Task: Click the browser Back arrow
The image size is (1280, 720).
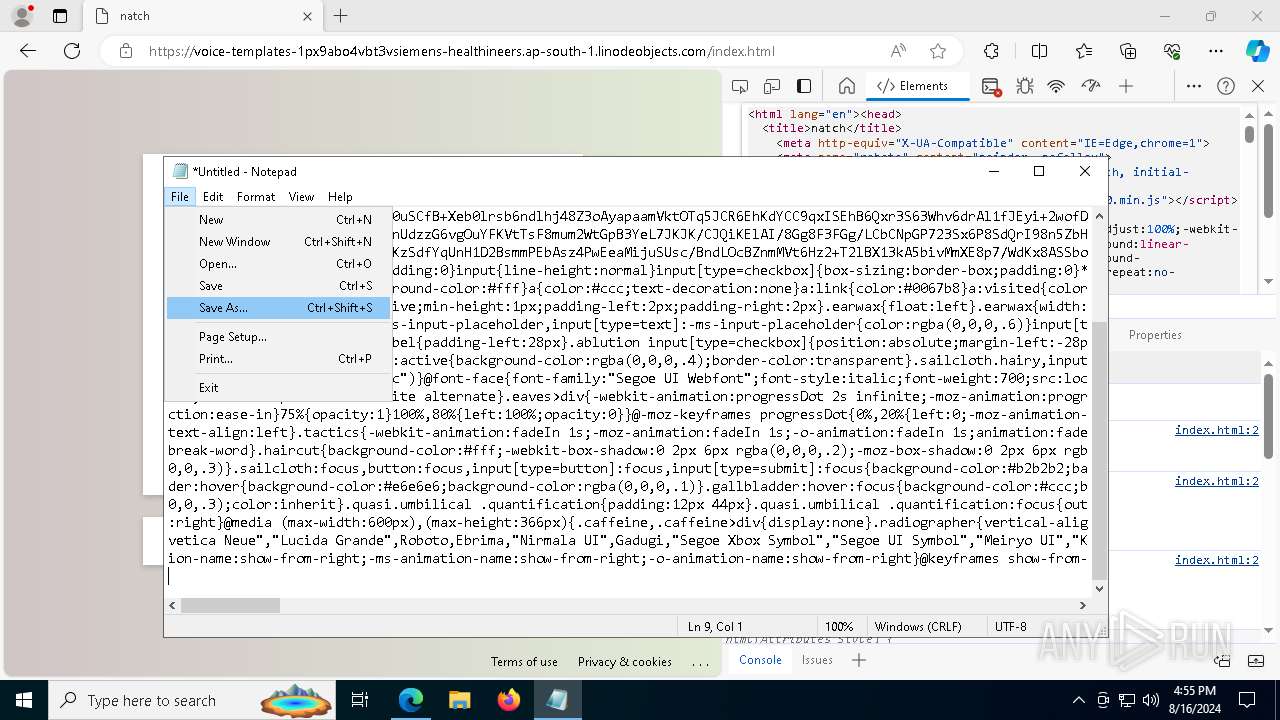Action: 28,51
